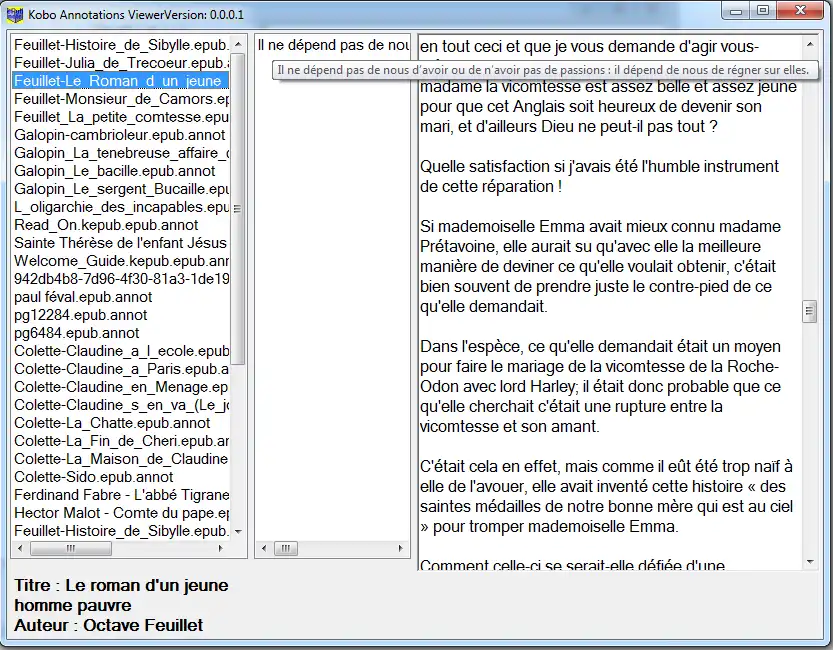Click file list horizontal scroll left arrow
This screenshot has width=833, height=650.
tap(20, 549)
